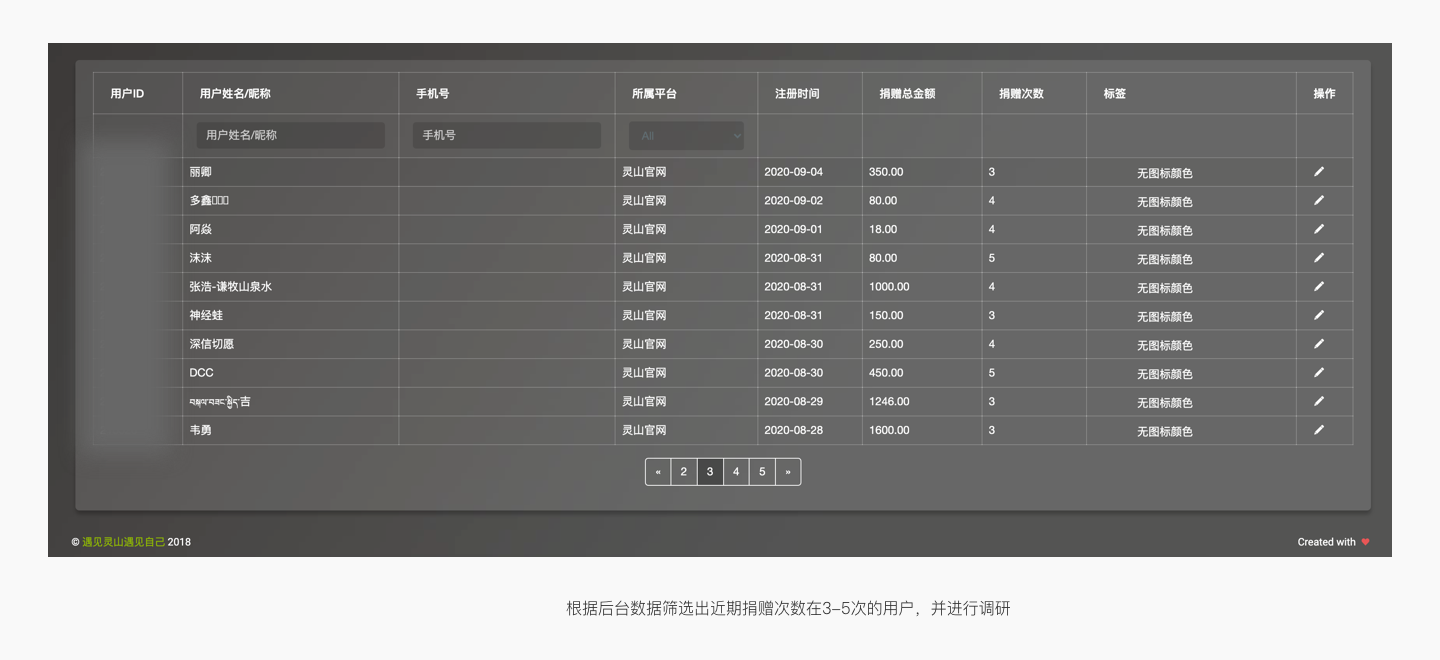This screenshot has width=1440, height=660.
Task: Click the 无图标颜色 tag in 韦勇 row
Action: [x=1165, y=432]
